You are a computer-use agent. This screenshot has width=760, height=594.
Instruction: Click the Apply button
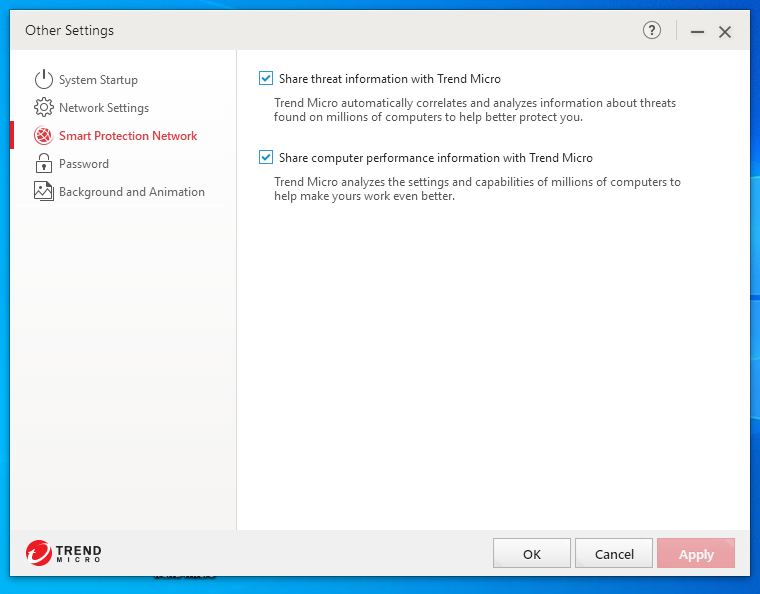(696, 553)
